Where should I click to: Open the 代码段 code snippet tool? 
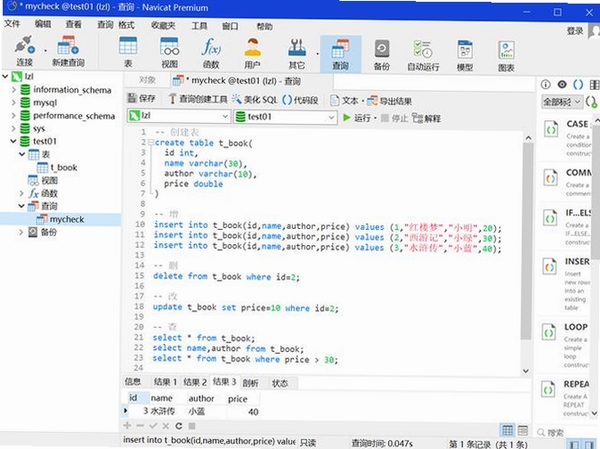tap(300, 100)
